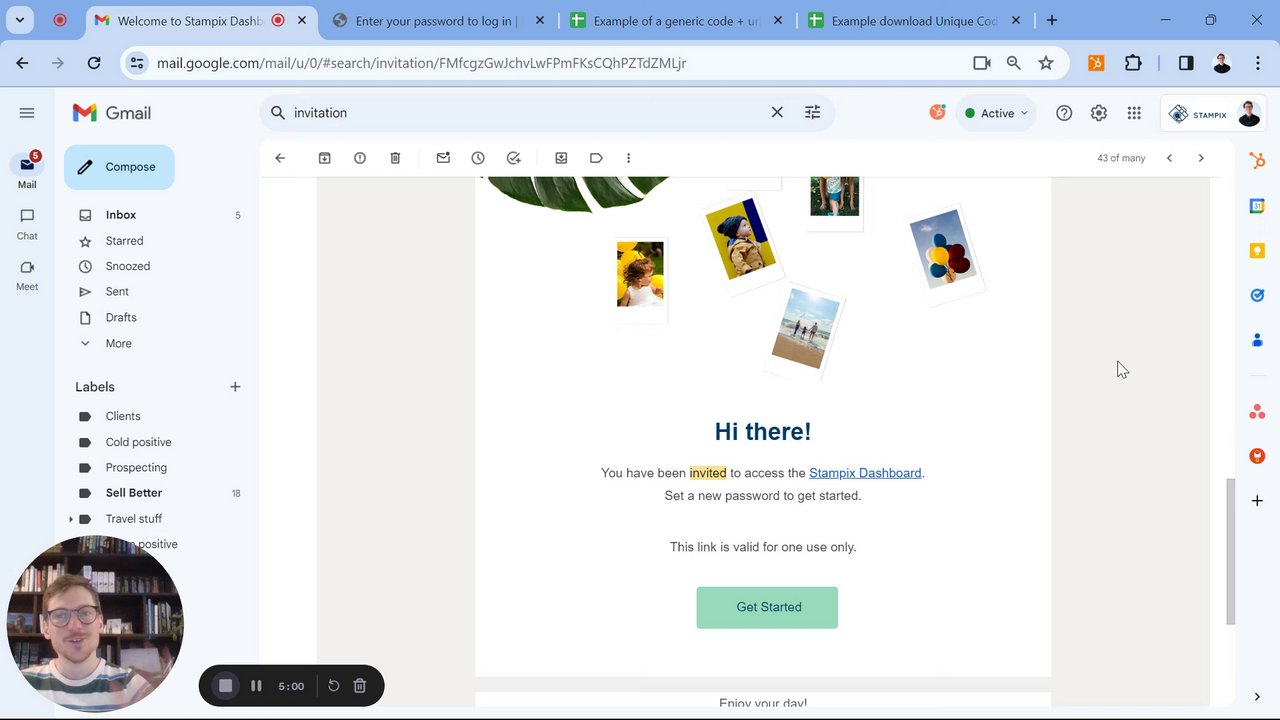
Task: Report this email as spam
Action: click(360, 158)
